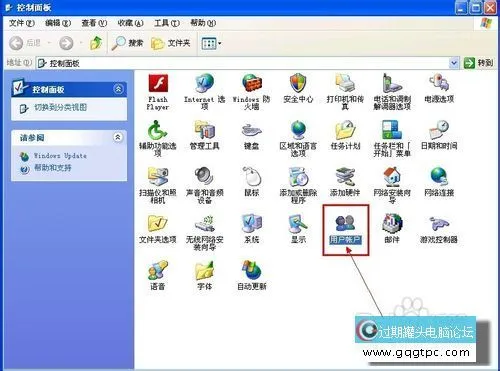
Task: Click the forward arrow toolbar button
Action: 66,43
